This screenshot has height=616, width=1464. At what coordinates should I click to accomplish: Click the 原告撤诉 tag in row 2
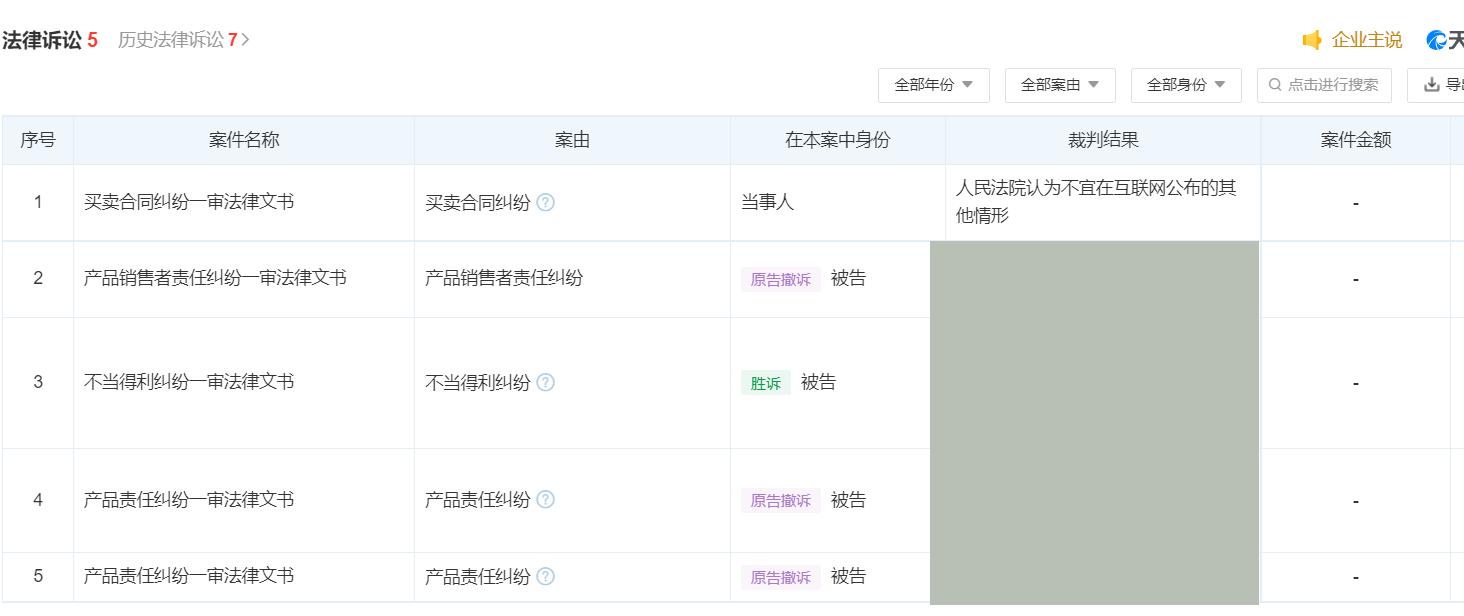pos(780,279)
